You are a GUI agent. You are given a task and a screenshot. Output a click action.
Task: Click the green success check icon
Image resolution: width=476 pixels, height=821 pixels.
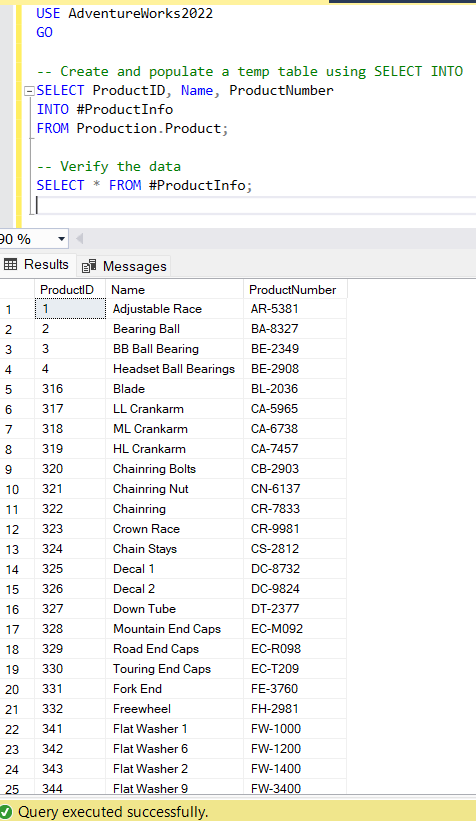pos(6,812)
